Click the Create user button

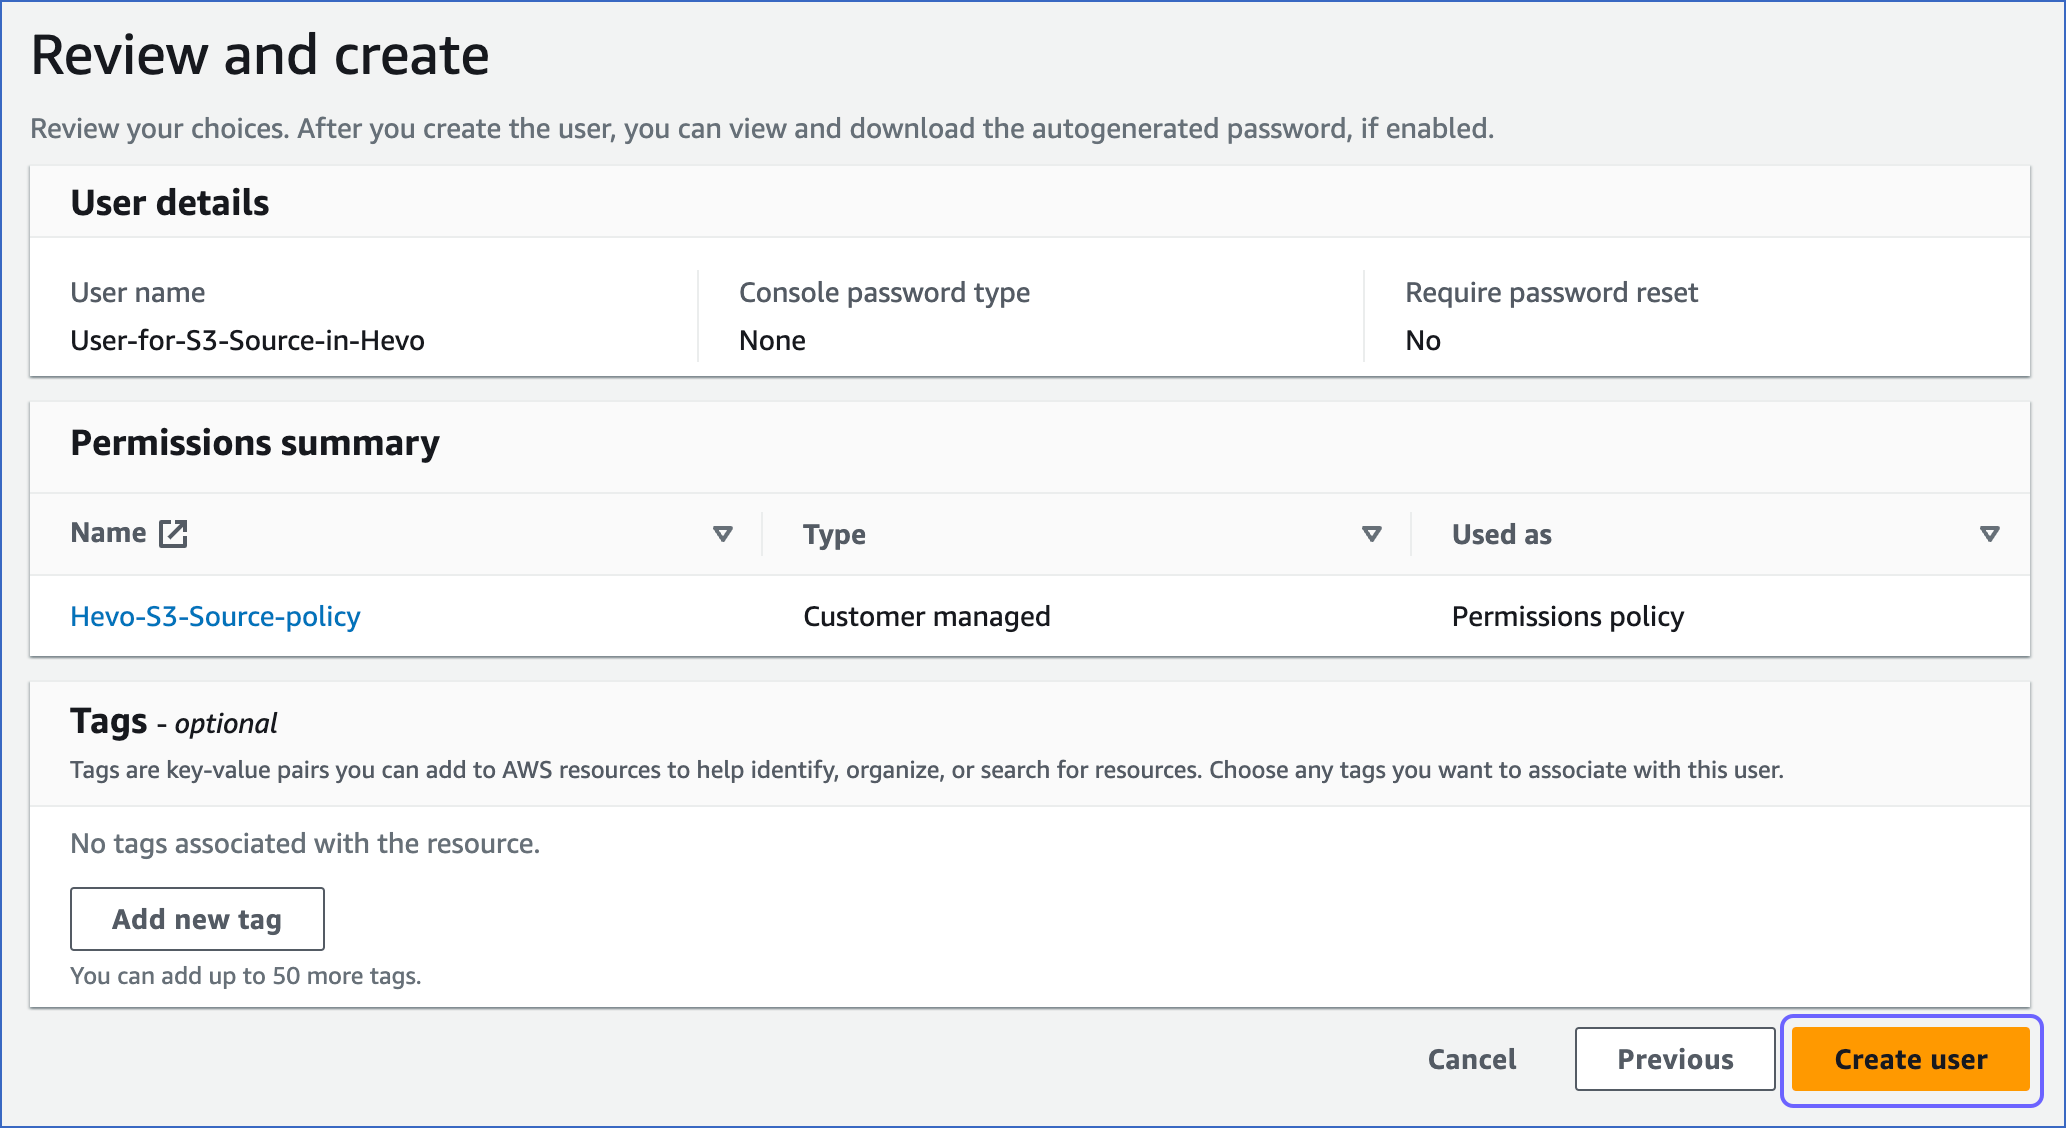click(x=1910, y=1059)
